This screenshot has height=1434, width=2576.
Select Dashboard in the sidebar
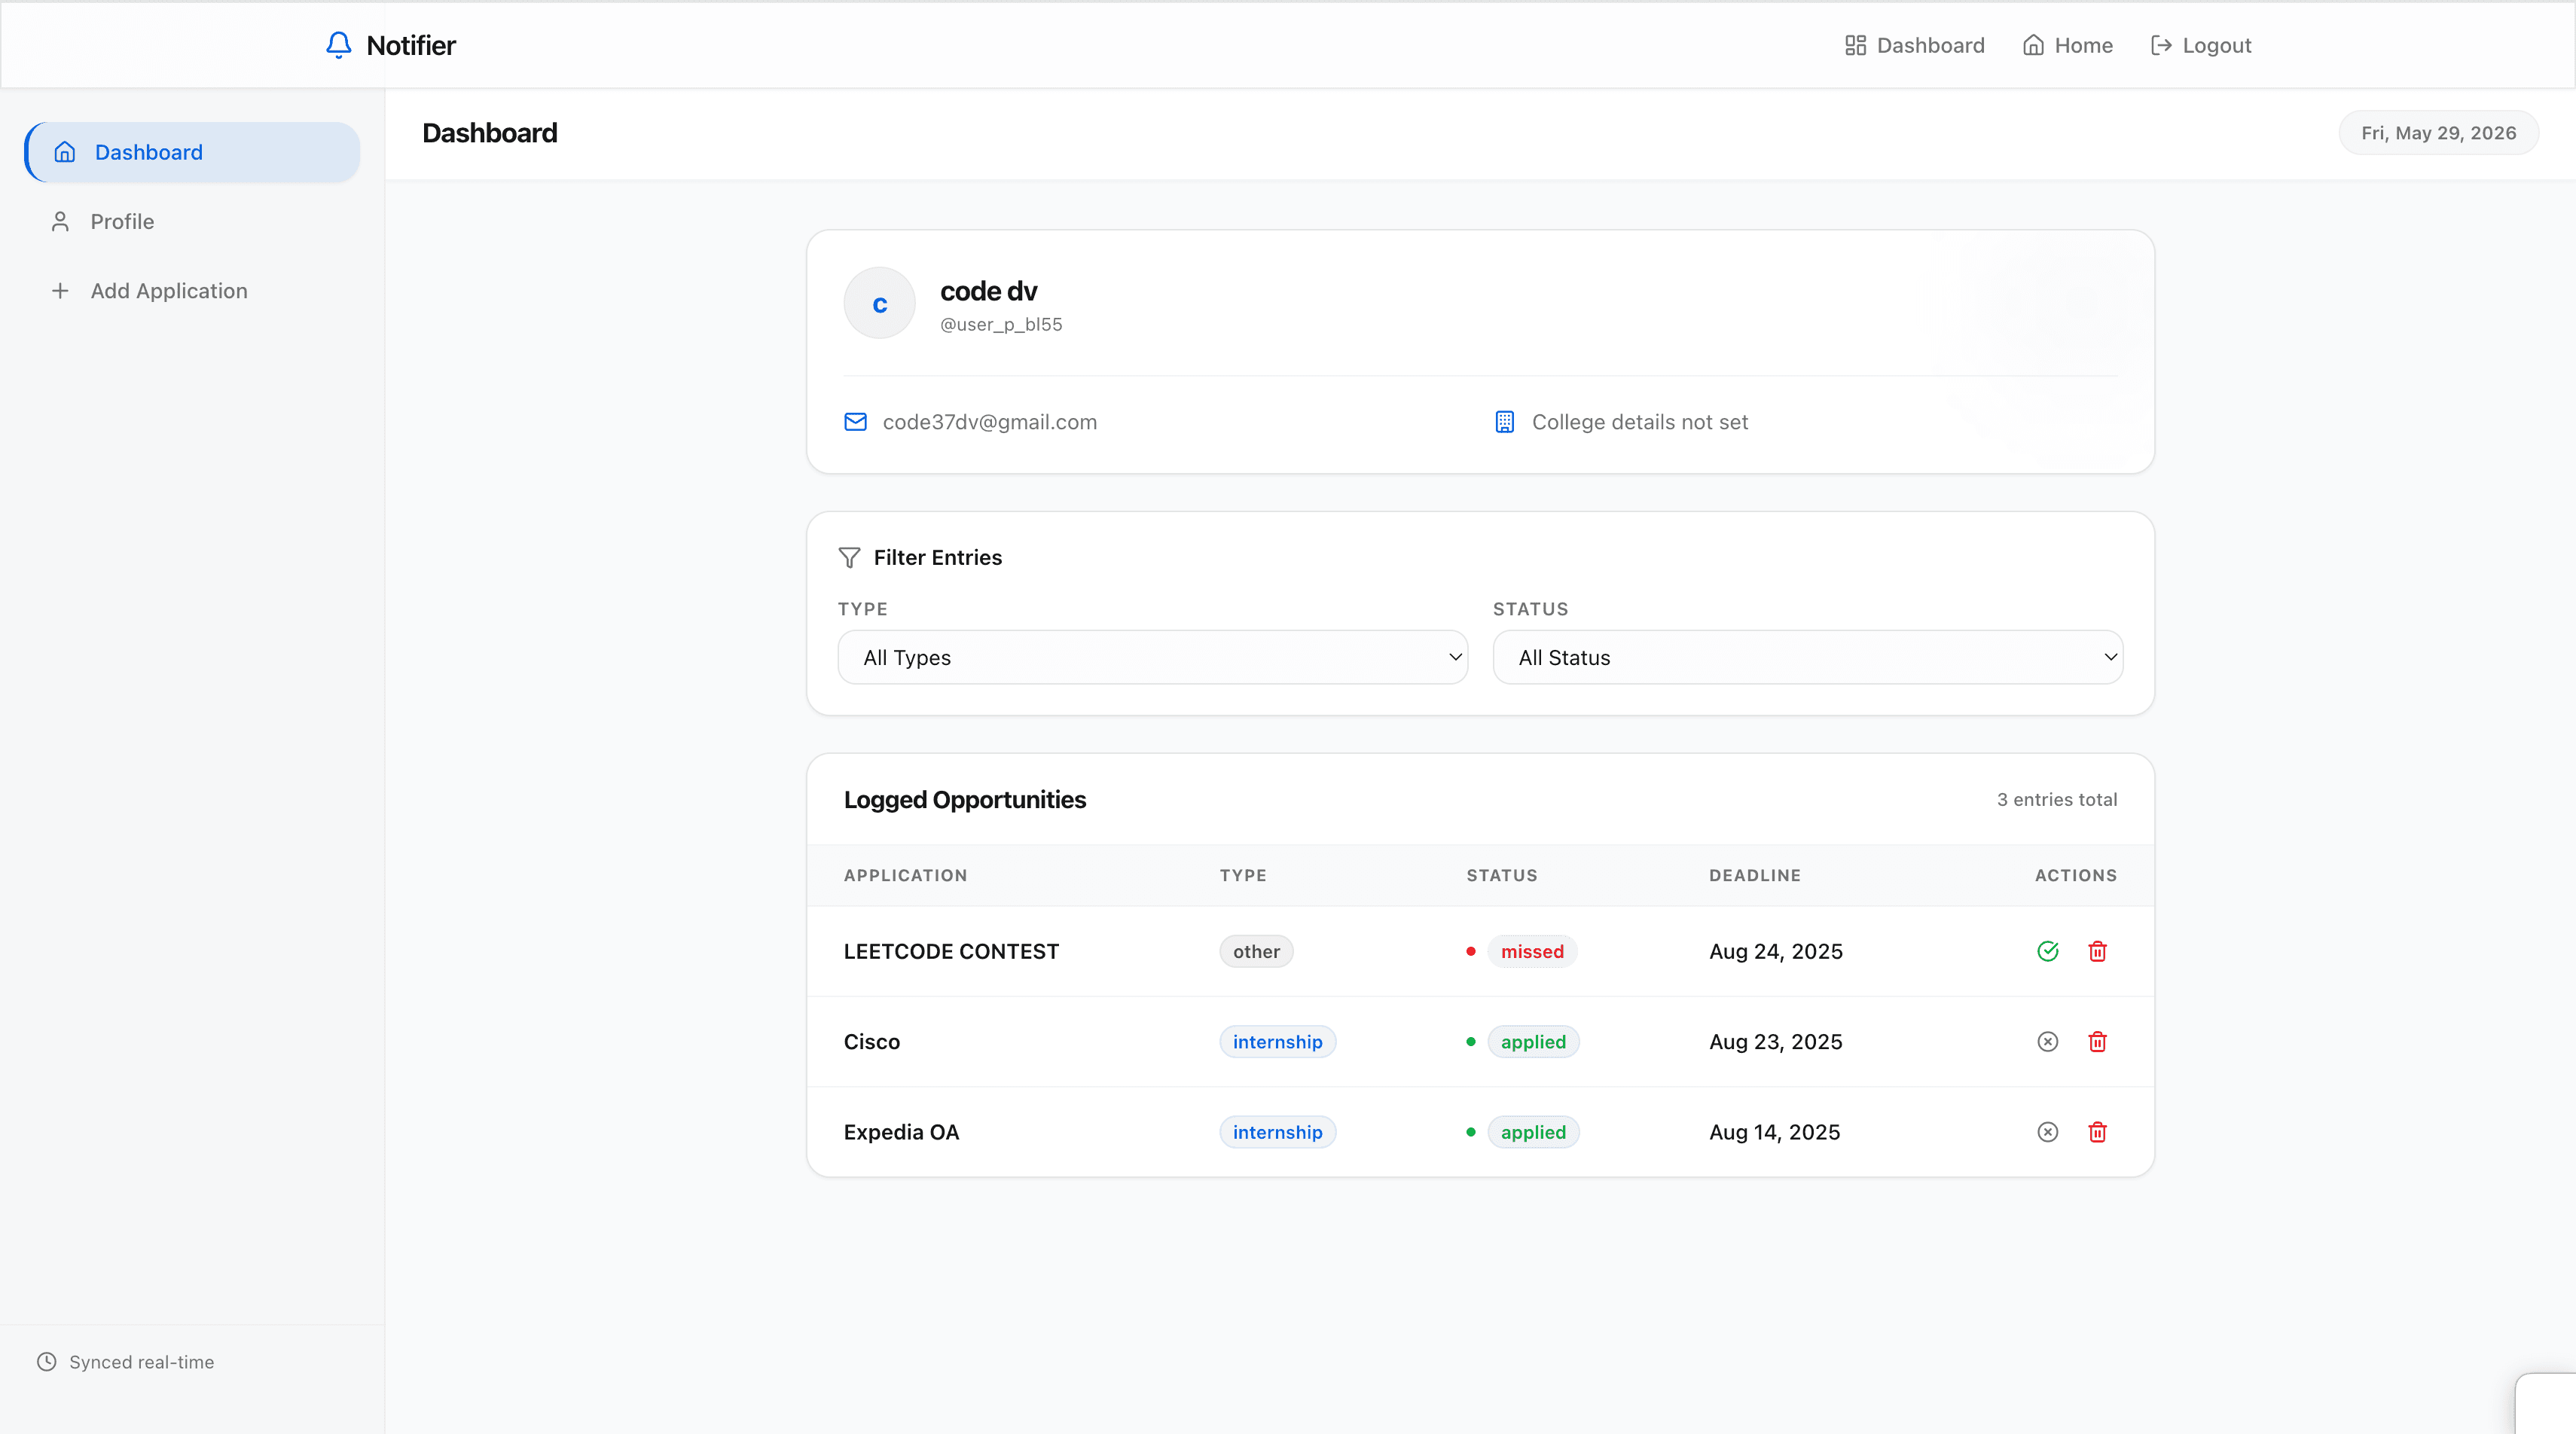click(192, 152)
